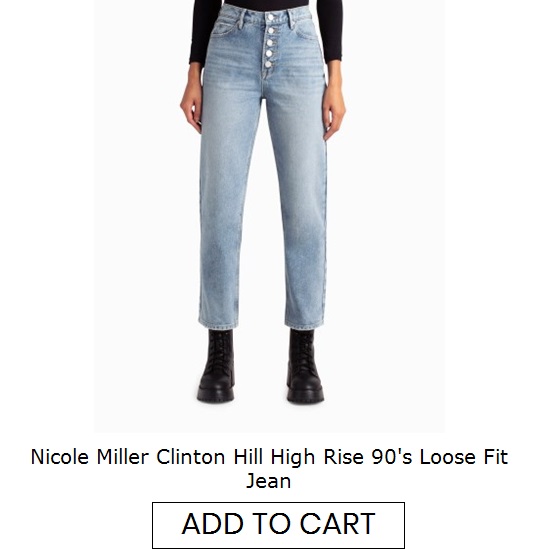Click "Nicole Miller" brand text in title

point(90,457)
